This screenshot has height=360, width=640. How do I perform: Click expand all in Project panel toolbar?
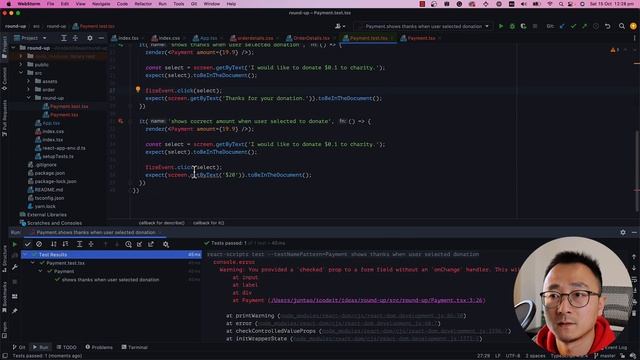(64, 38)
